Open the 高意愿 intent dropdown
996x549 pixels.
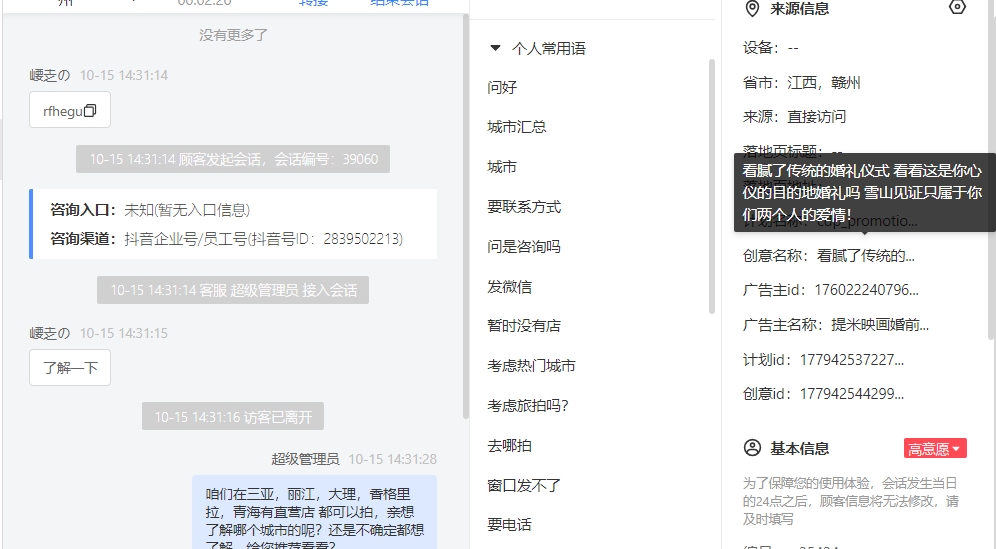coord(935,449)
